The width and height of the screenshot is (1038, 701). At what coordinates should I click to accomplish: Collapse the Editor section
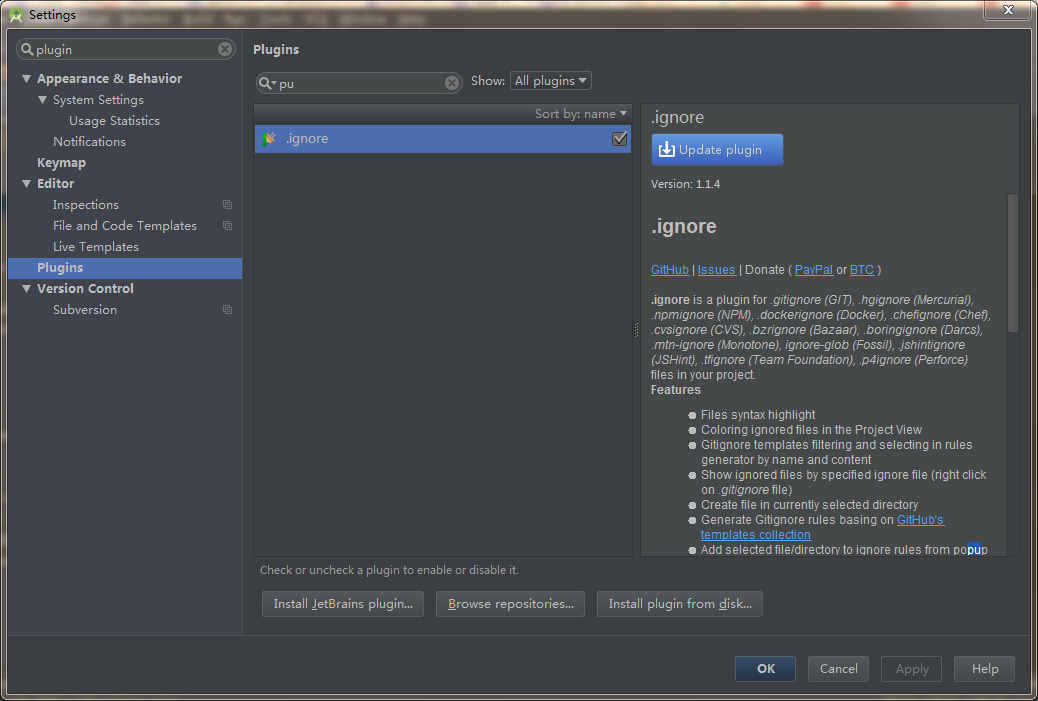click(x=26, y=184)
